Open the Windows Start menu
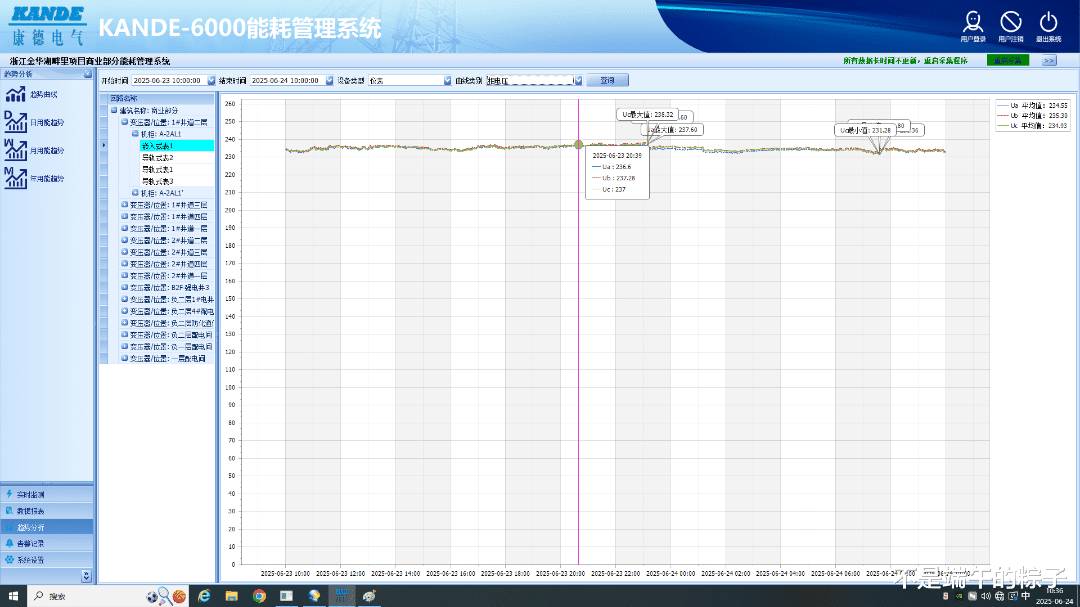1080x607 pixels. [x=13, y=596]
